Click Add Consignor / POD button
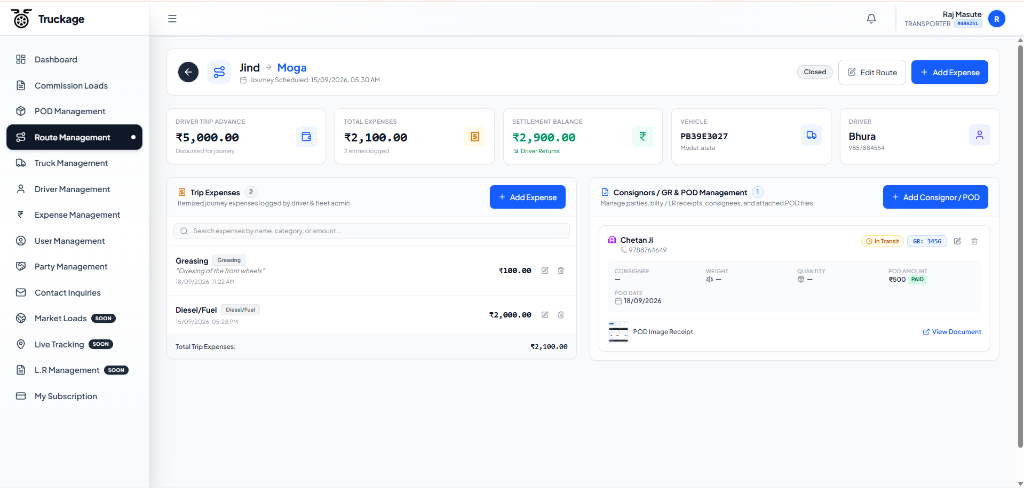This screenshot has height=488, width=1024. [x=935, y=197]
